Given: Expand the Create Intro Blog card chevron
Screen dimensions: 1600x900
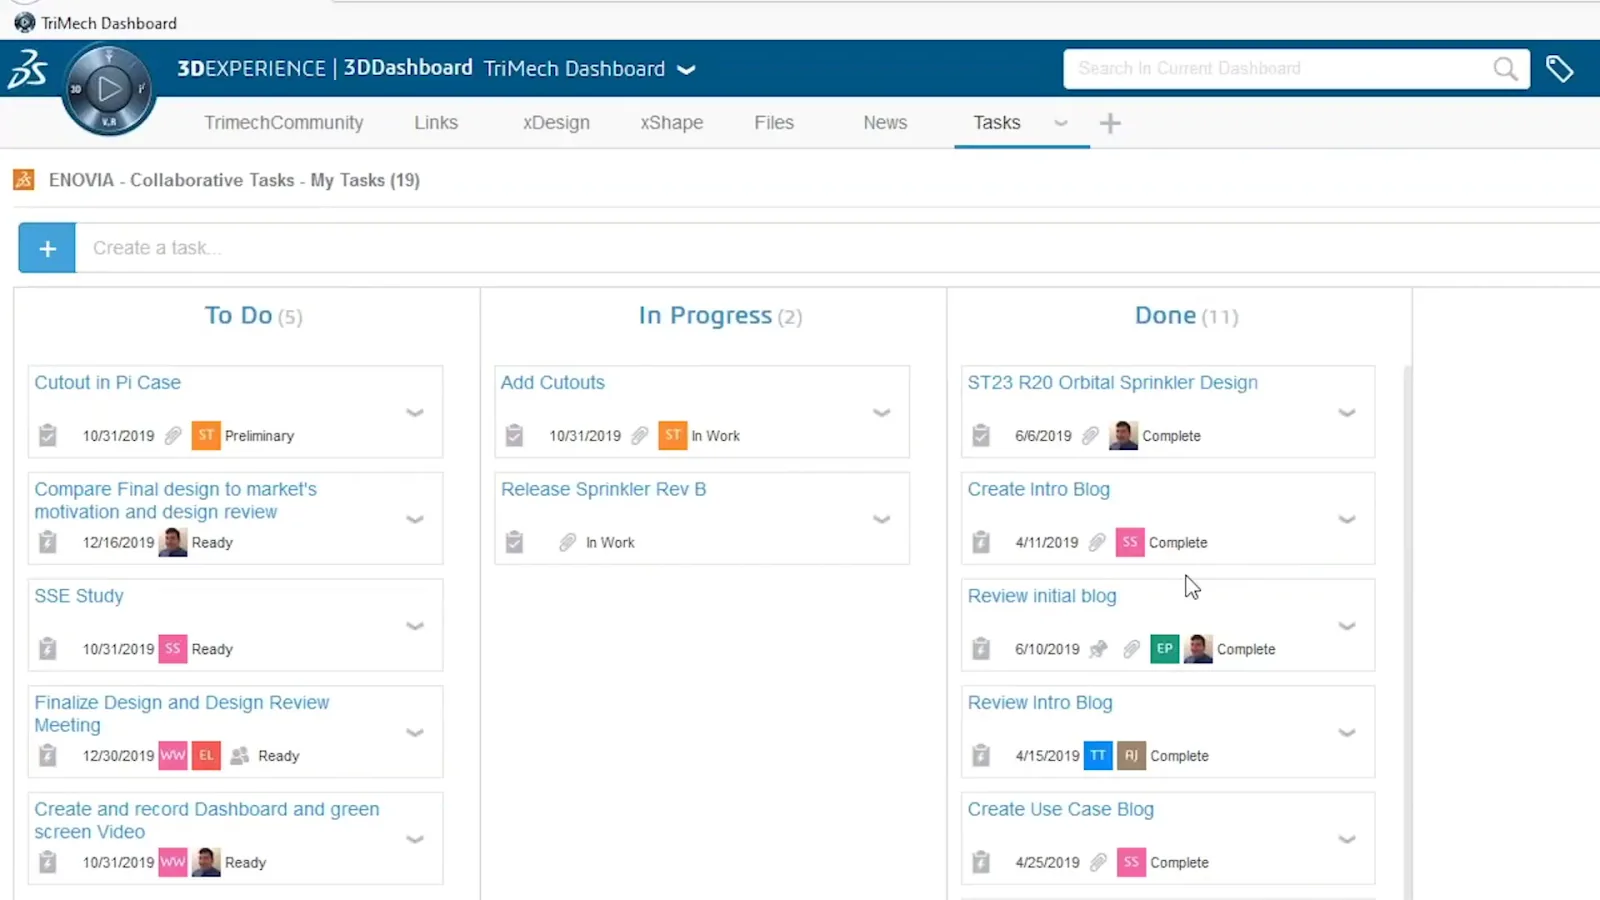Looking at the screenshot, I should [1347, 519].
